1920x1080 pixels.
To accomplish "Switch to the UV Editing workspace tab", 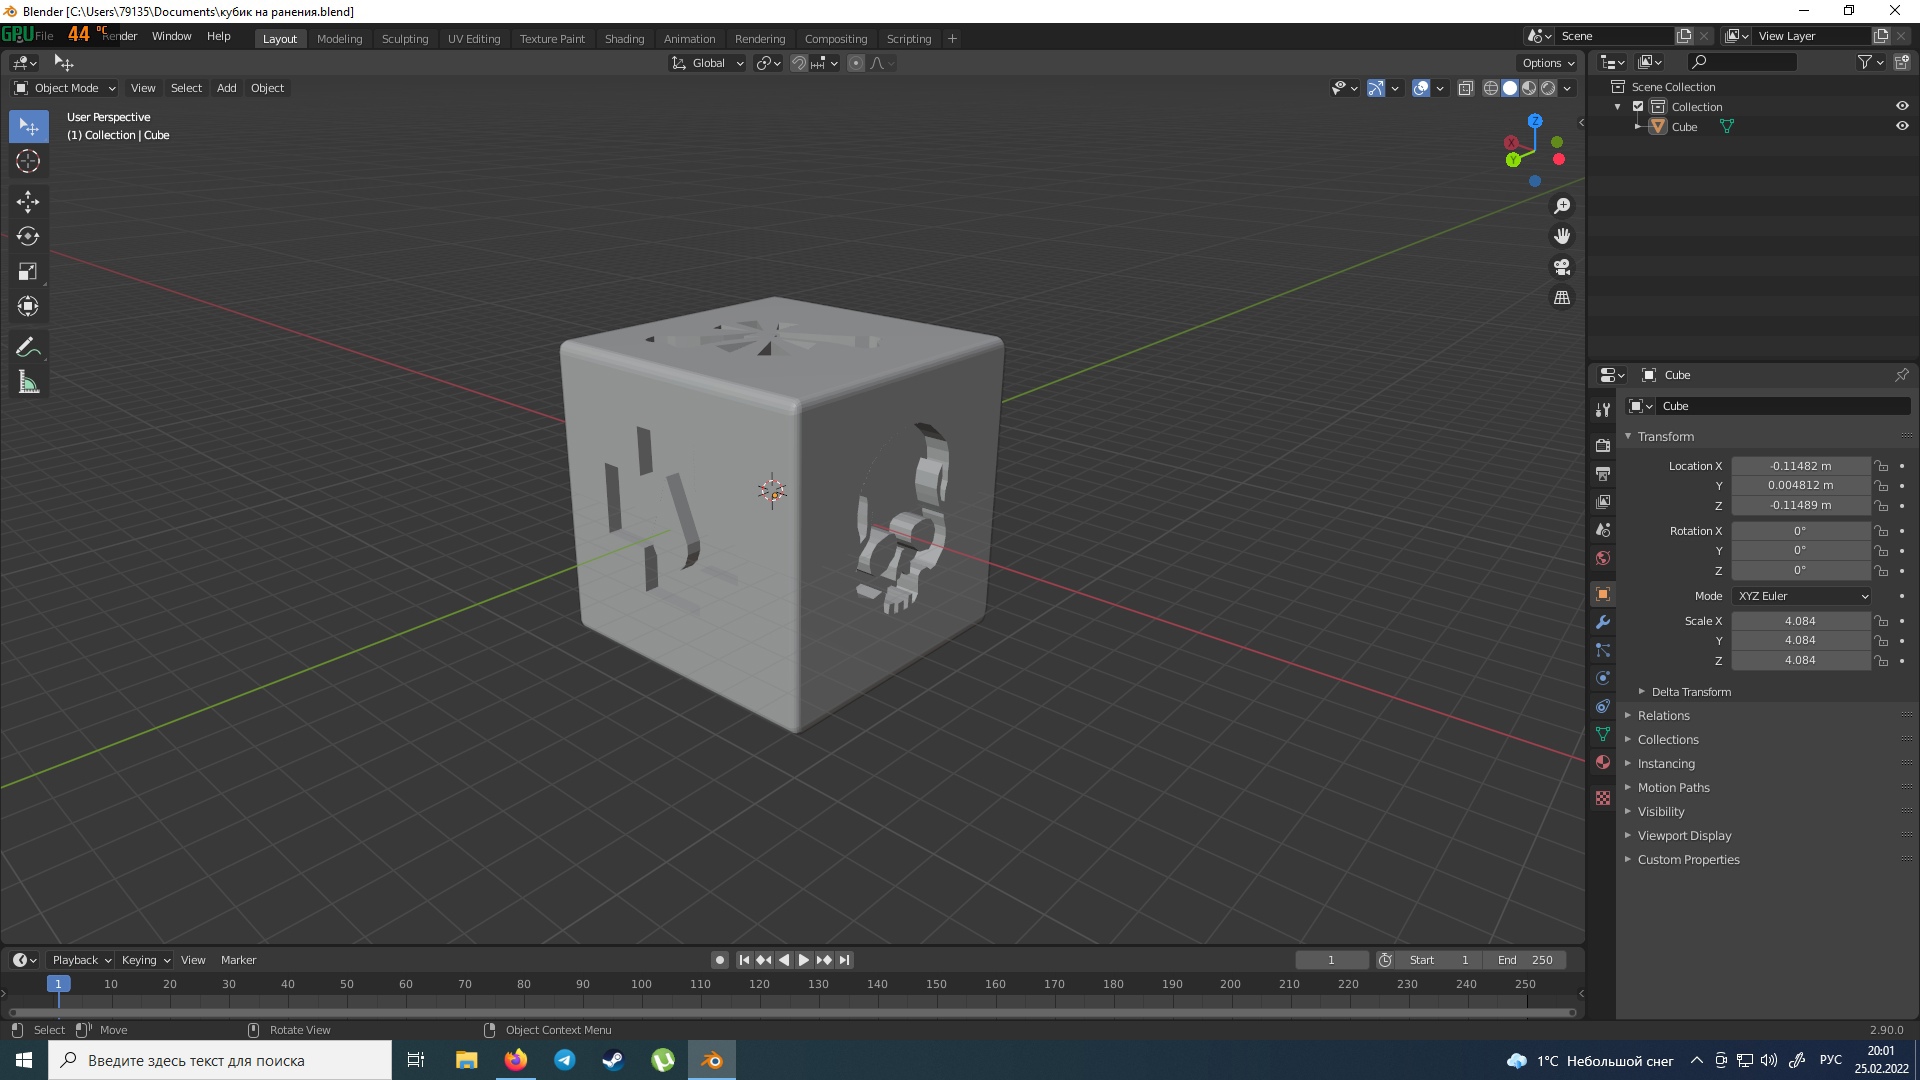I will 474,39.
